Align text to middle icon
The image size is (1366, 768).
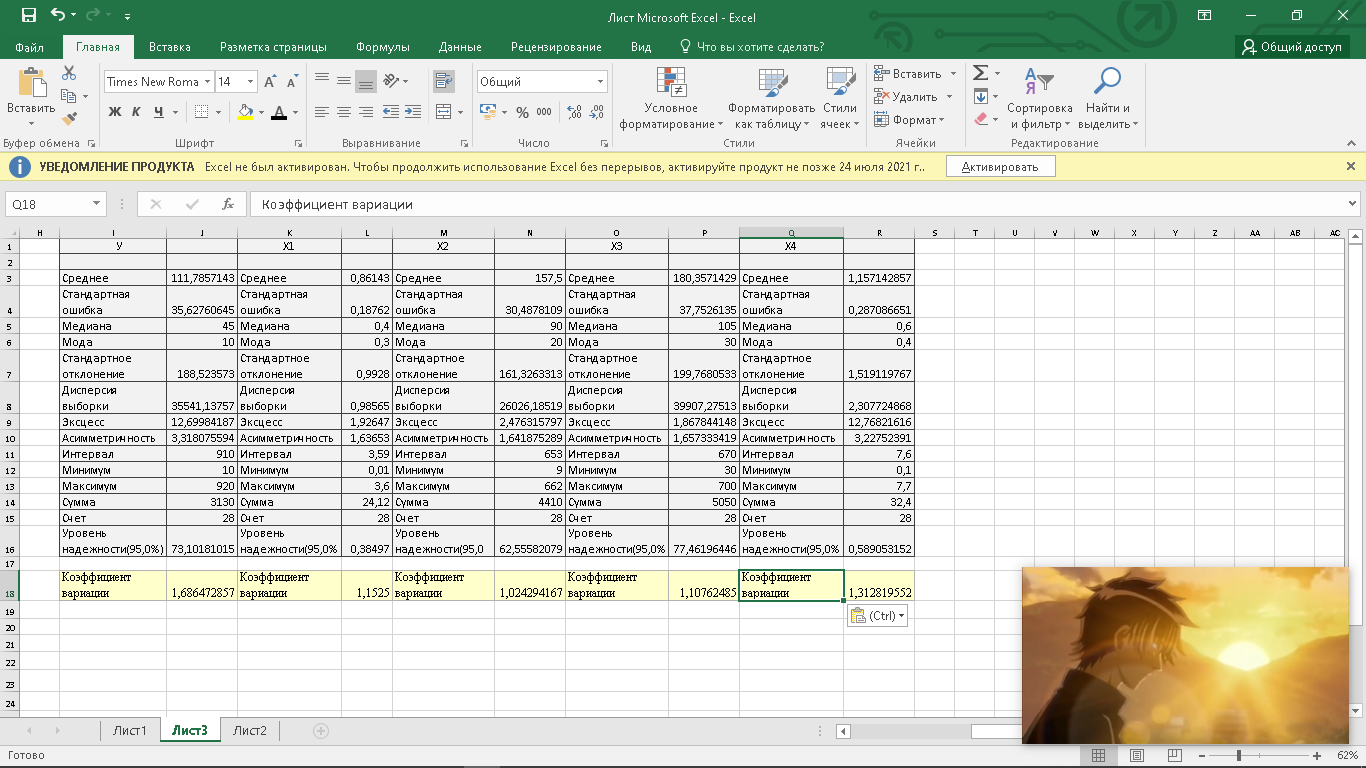(344, 81)
